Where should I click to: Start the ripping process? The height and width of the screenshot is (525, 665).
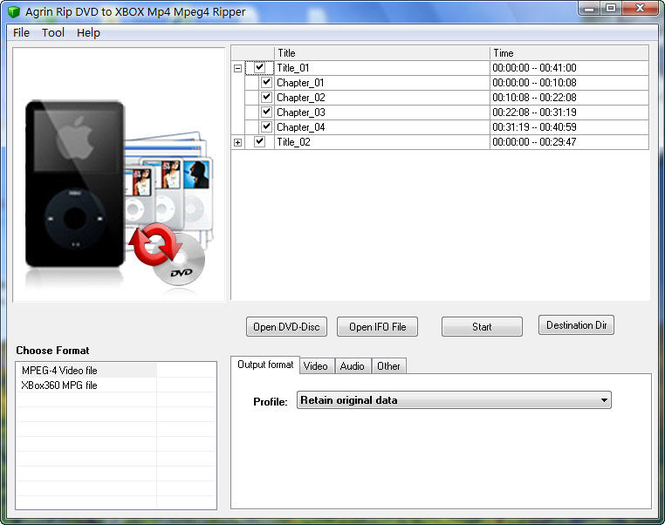click(482, 327)
